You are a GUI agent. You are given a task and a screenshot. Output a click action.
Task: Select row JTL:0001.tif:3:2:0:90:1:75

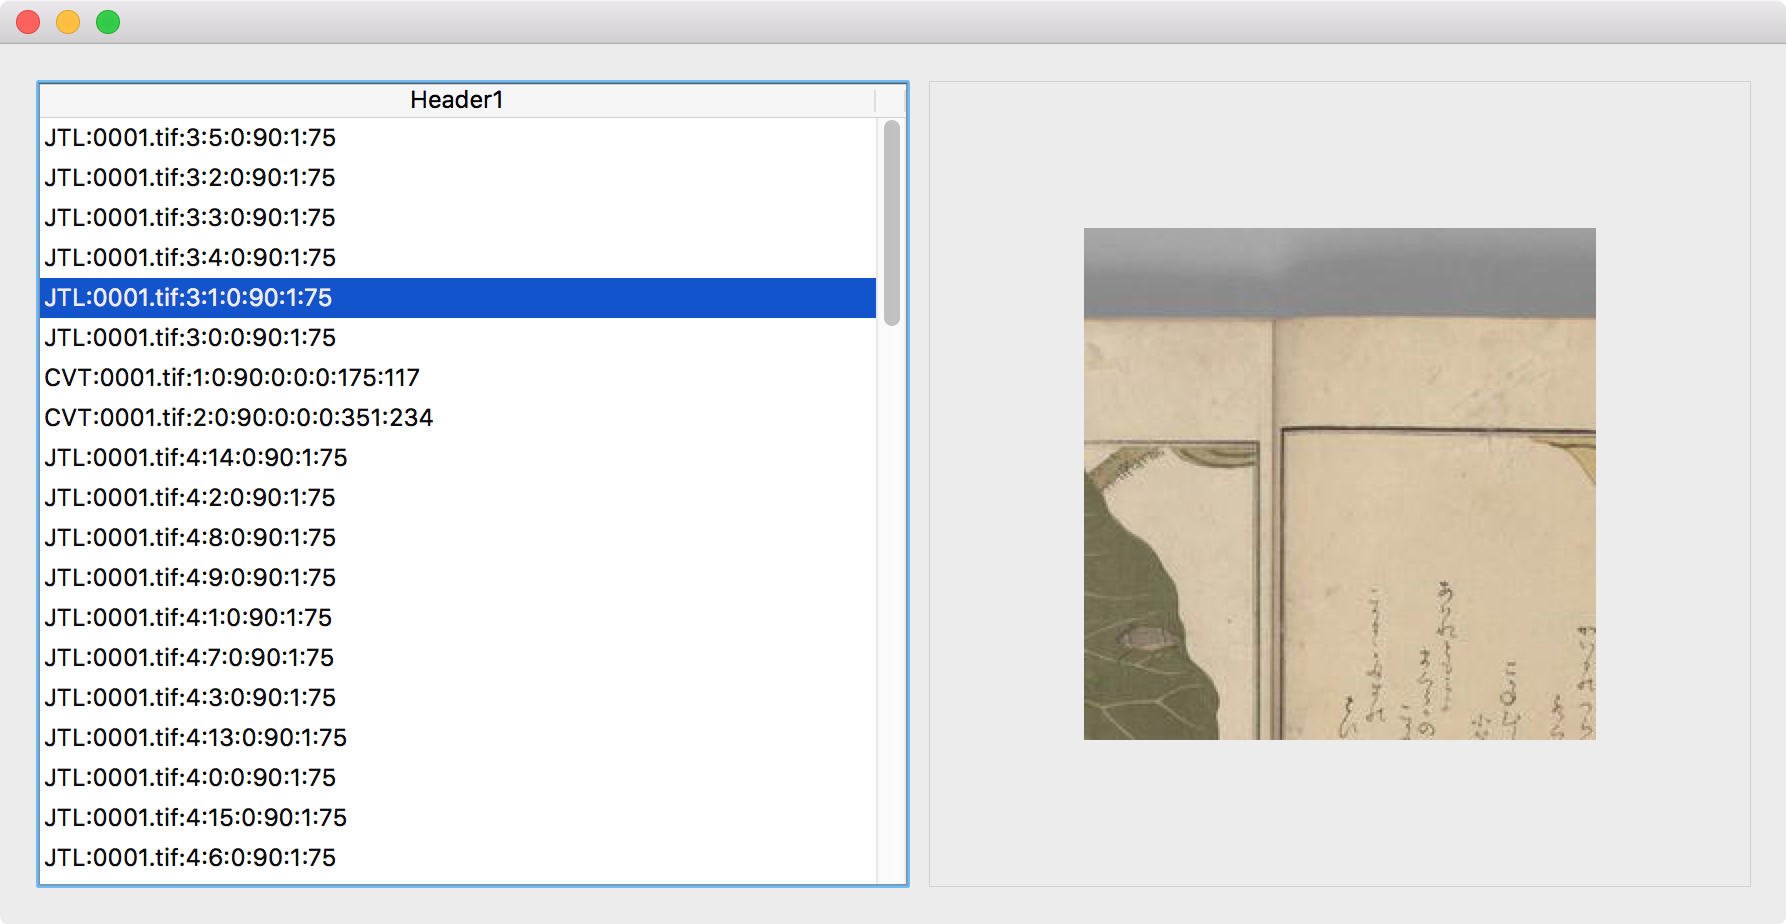tap(458, 178)
